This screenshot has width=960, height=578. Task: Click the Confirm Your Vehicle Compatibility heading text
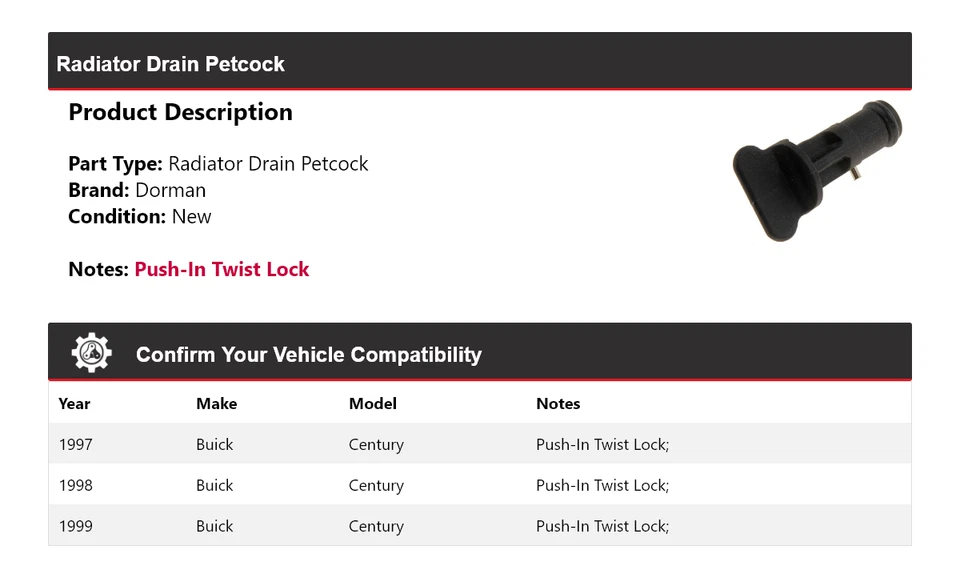(308, 355)
